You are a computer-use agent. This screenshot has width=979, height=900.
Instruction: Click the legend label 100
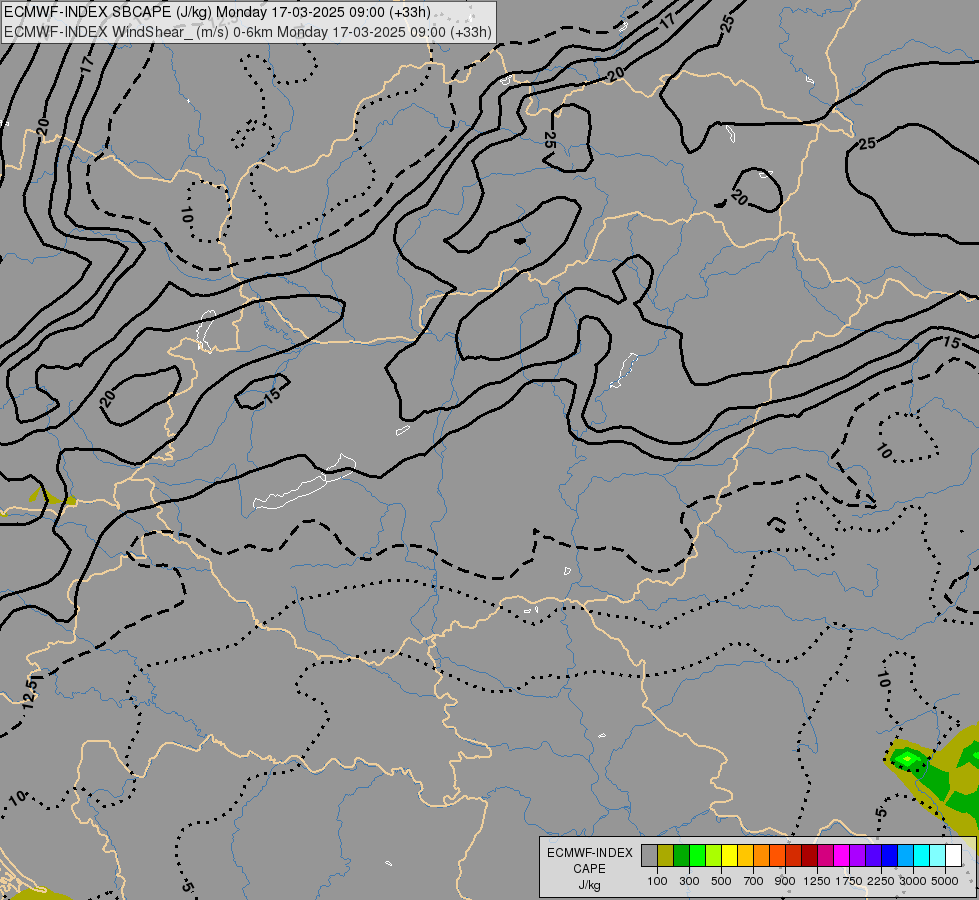pos(657,881)
